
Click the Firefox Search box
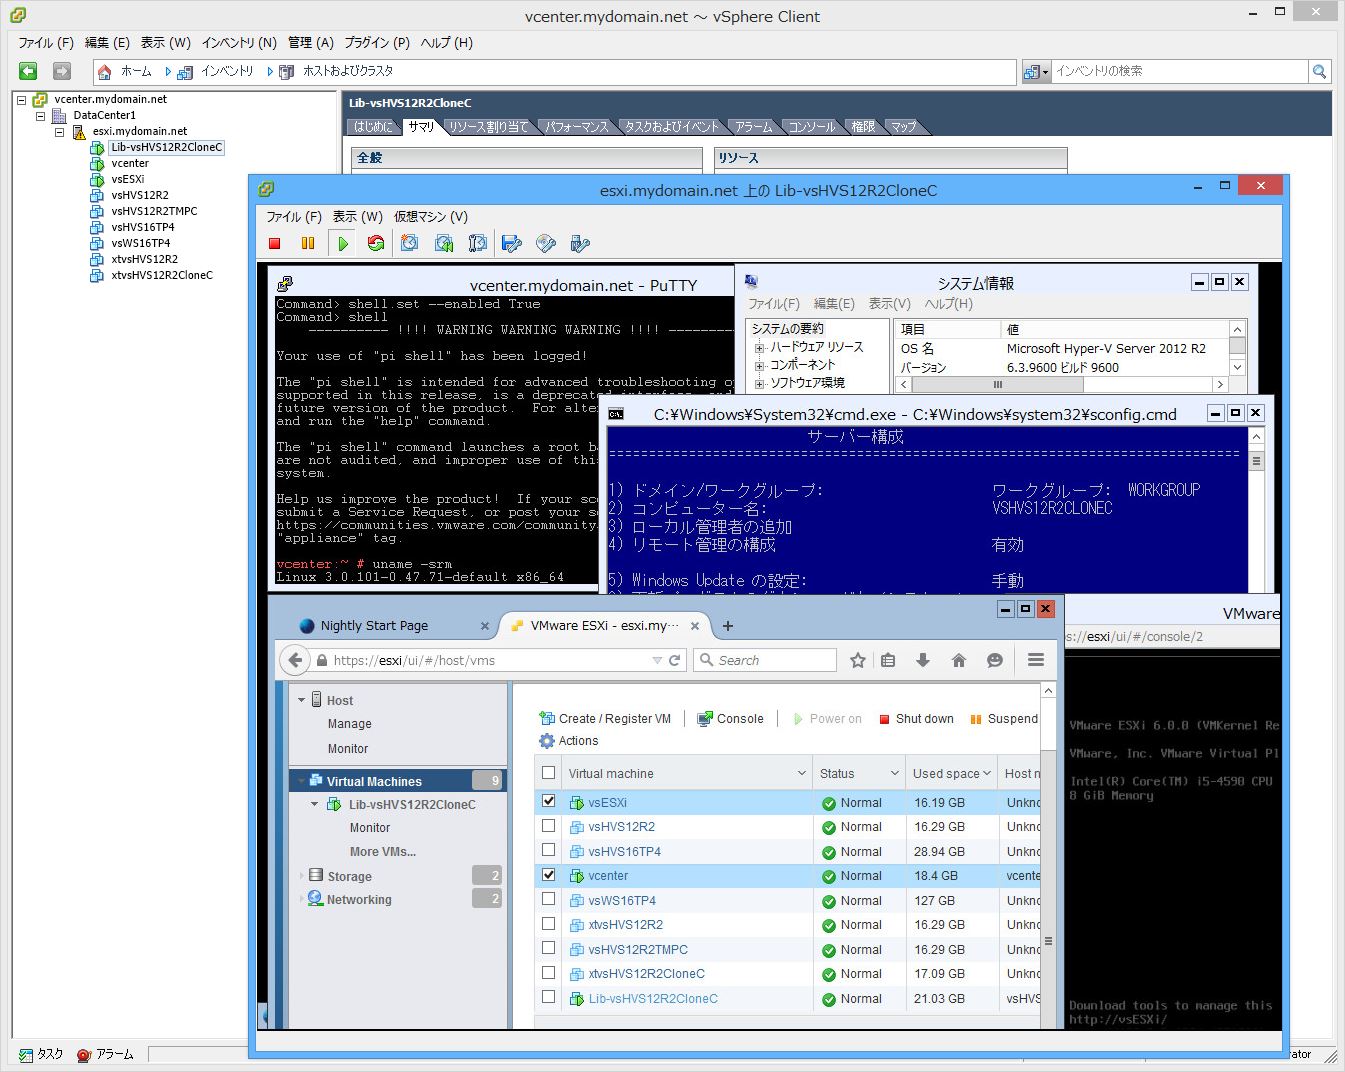coord(765,660)
